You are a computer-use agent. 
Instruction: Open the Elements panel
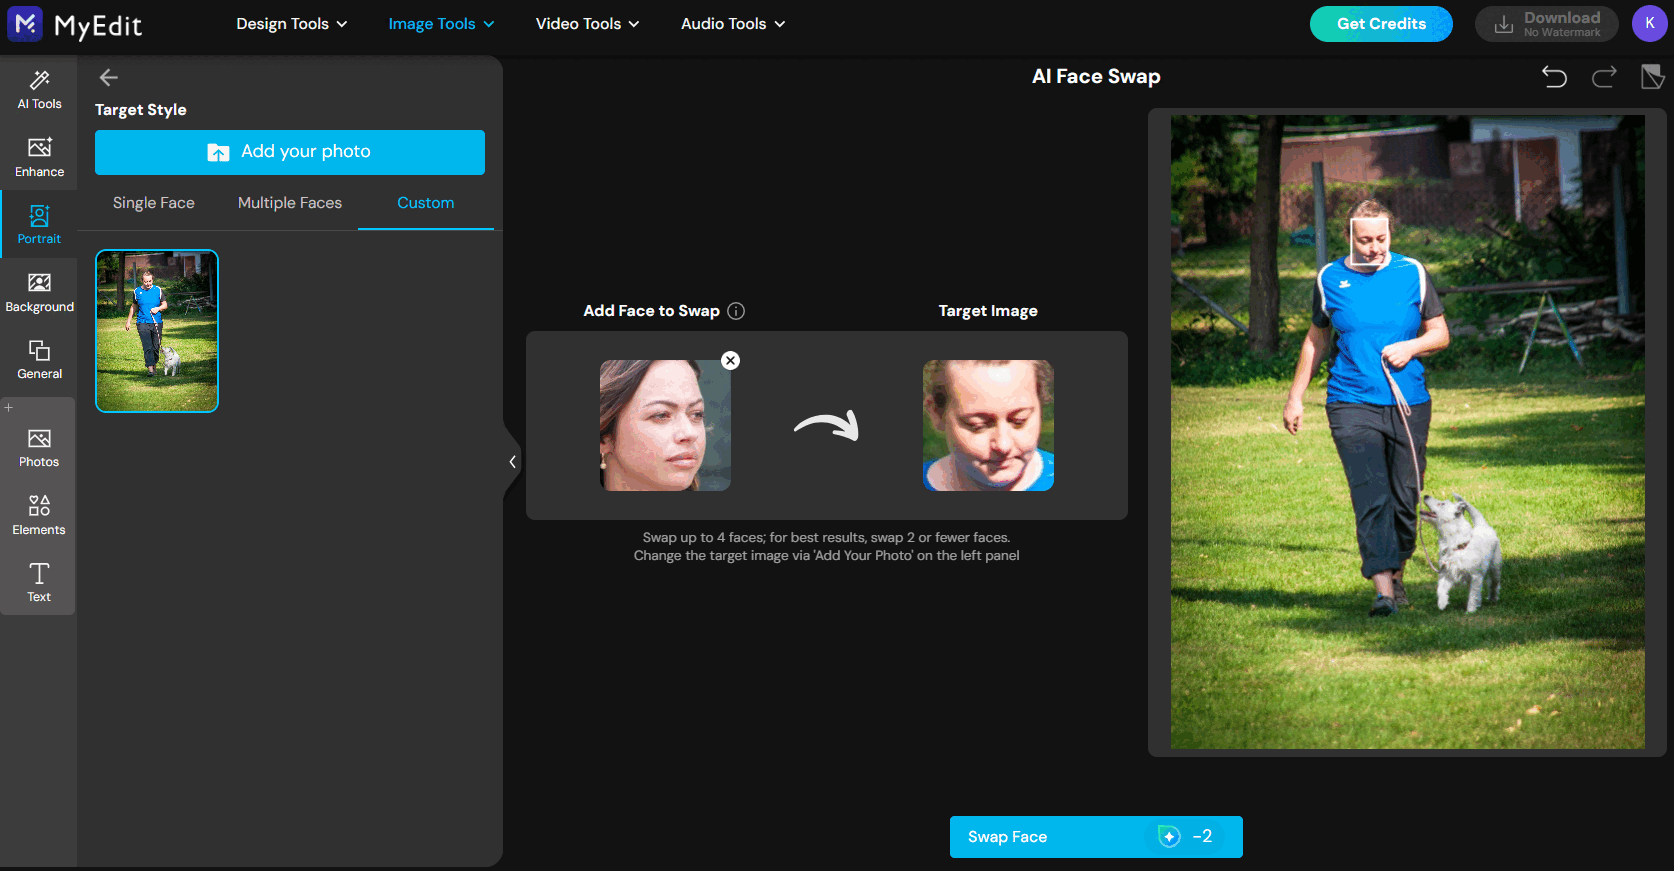(x=39, y=515)
